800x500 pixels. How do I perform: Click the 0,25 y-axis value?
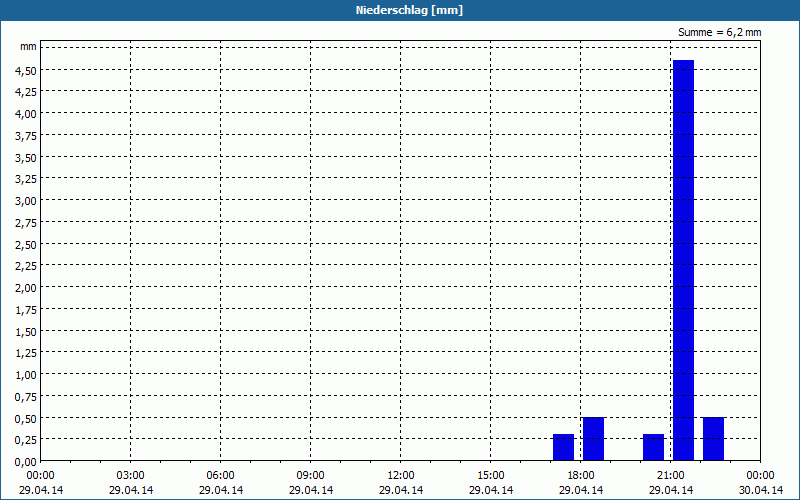26,440
